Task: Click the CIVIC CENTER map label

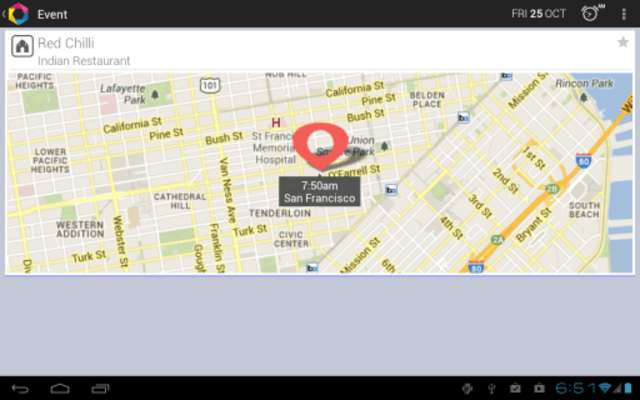Action: pyautogui.click(x=291, y=239)
